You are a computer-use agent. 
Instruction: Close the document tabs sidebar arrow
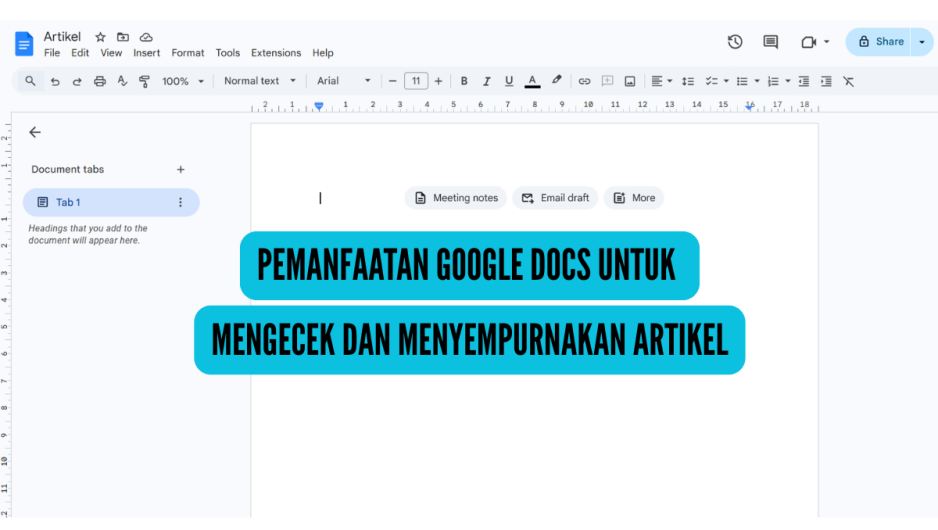(x=35, y=132)
